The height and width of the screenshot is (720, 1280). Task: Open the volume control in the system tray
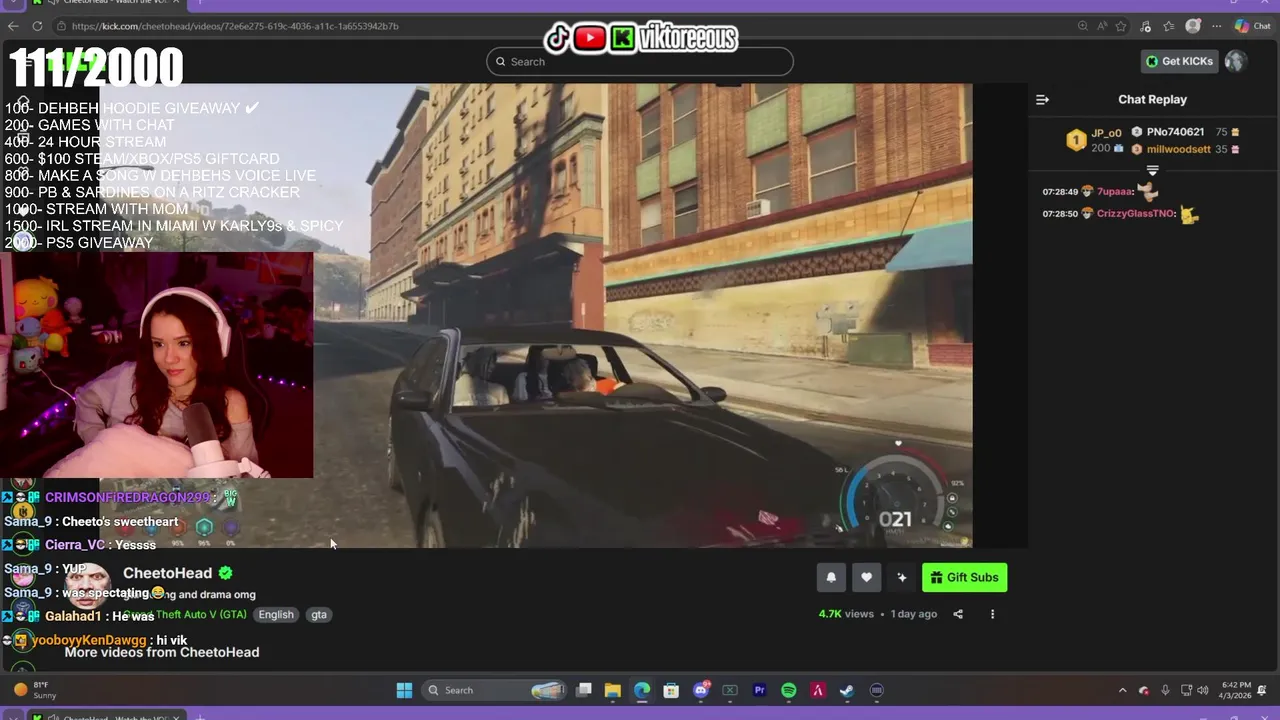[1203, 690]
